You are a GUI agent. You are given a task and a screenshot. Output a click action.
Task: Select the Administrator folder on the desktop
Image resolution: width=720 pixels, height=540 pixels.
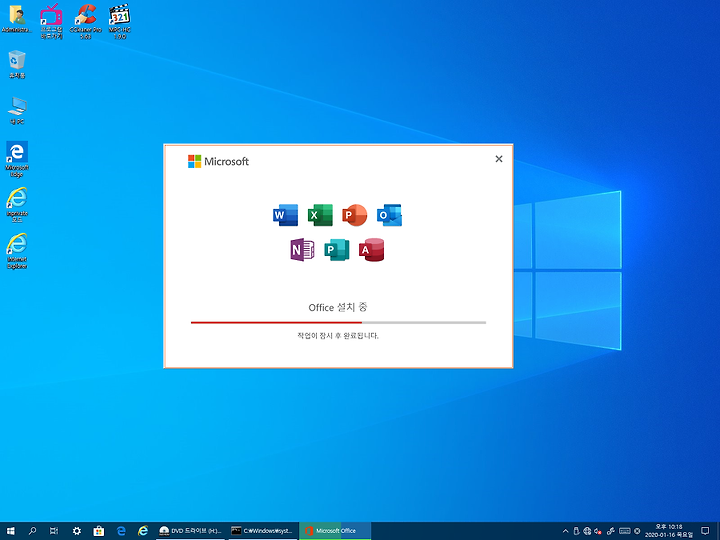[17, 19]
